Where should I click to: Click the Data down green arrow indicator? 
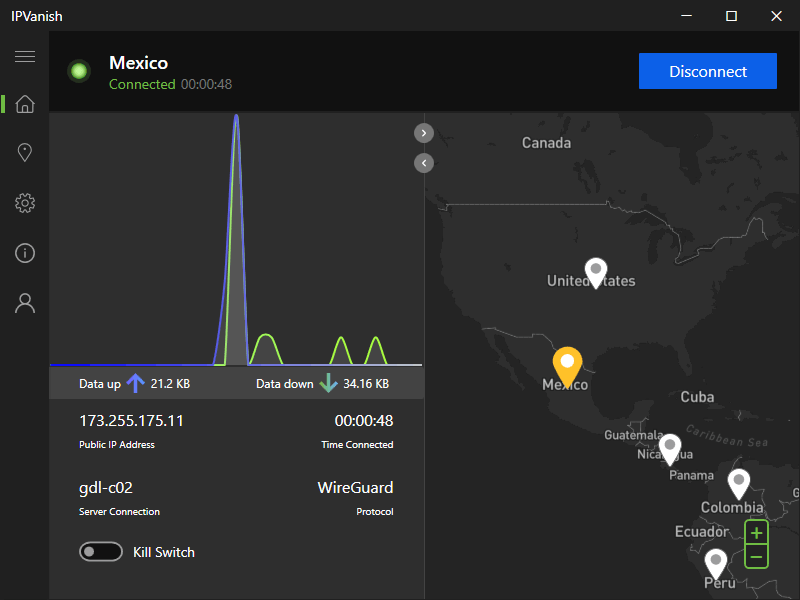pyautogui.click(x=330, y=383)
